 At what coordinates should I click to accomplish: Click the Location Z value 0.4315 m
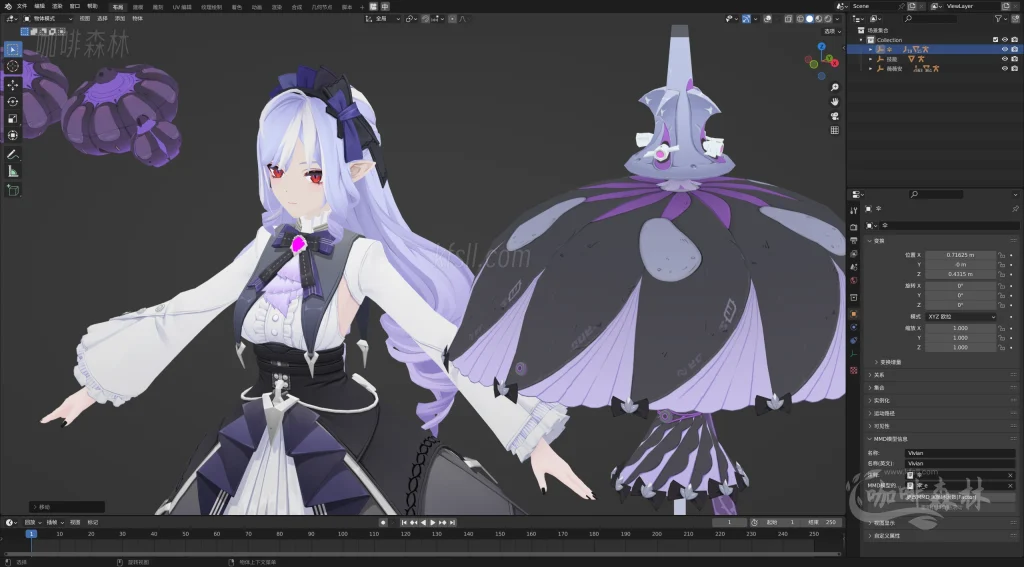tap(961, 274)
